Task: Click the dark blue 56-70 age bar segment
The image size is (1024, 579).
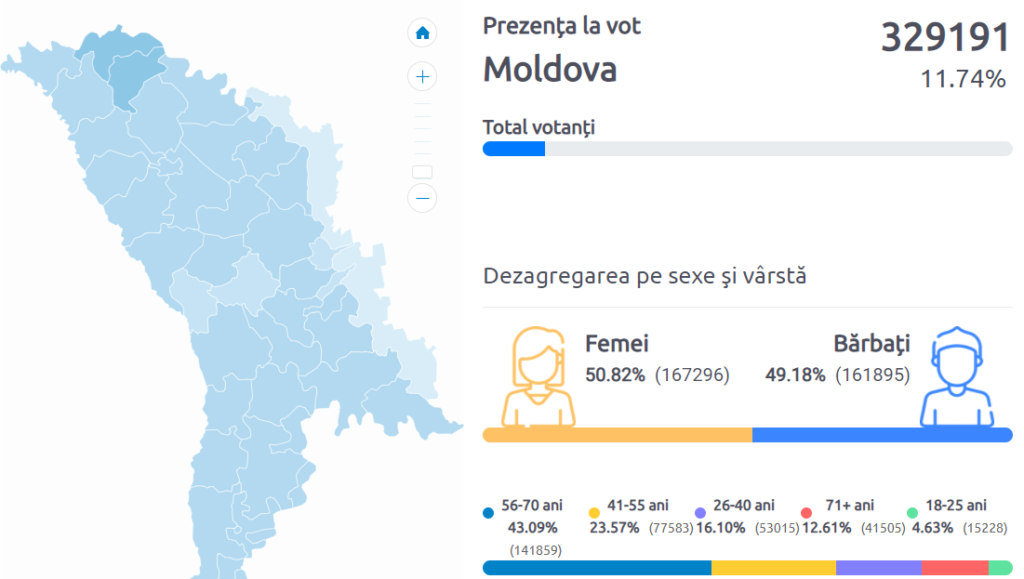Action: pyautogui.click(x=597, y=568)
